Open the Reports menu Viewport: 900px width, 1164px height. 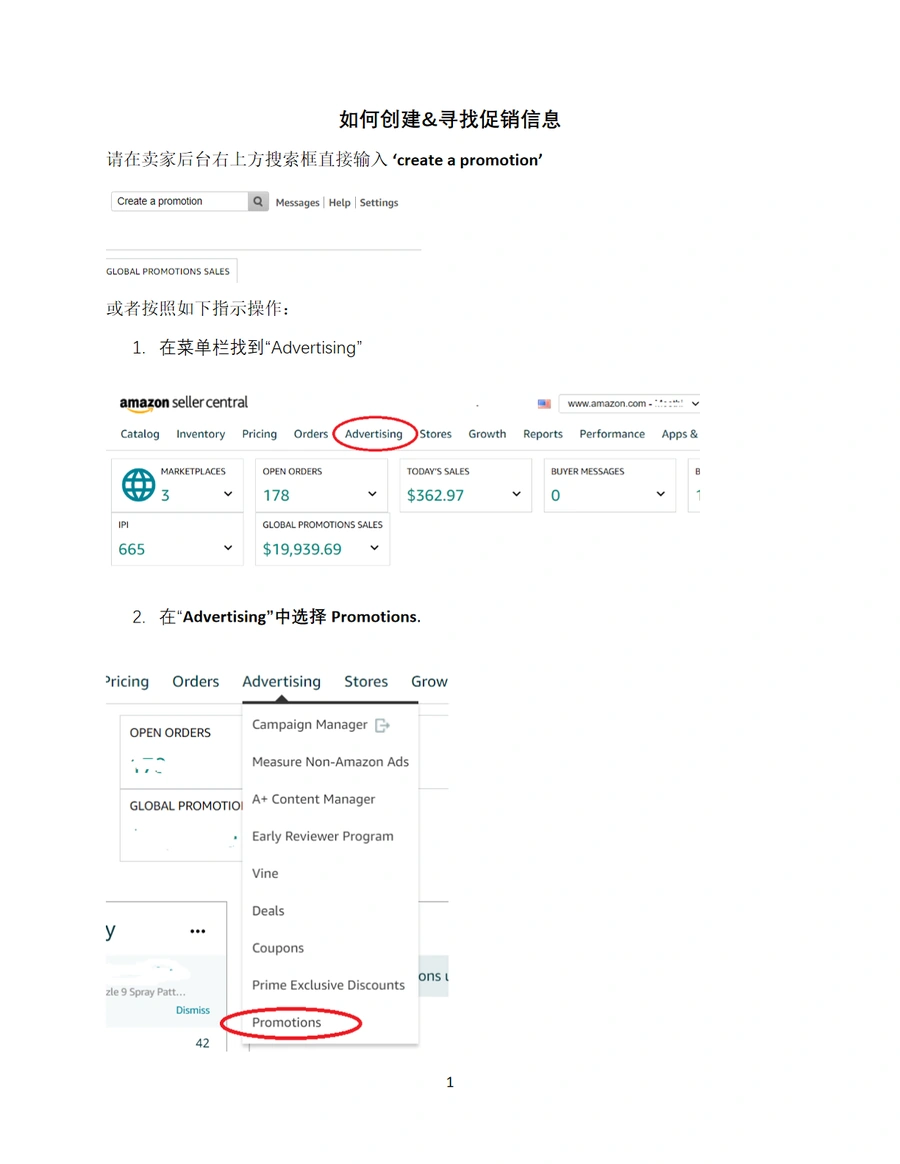(x=543, y=434)
